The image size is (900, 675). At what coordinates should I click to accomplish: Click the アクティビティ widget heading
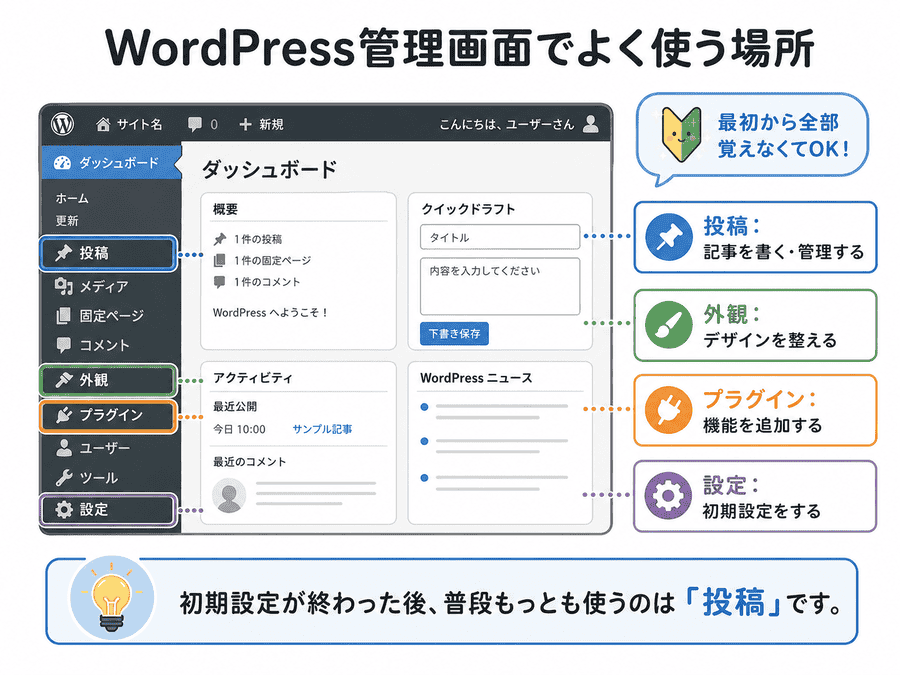pyautogui.click(x=253, y=378)
